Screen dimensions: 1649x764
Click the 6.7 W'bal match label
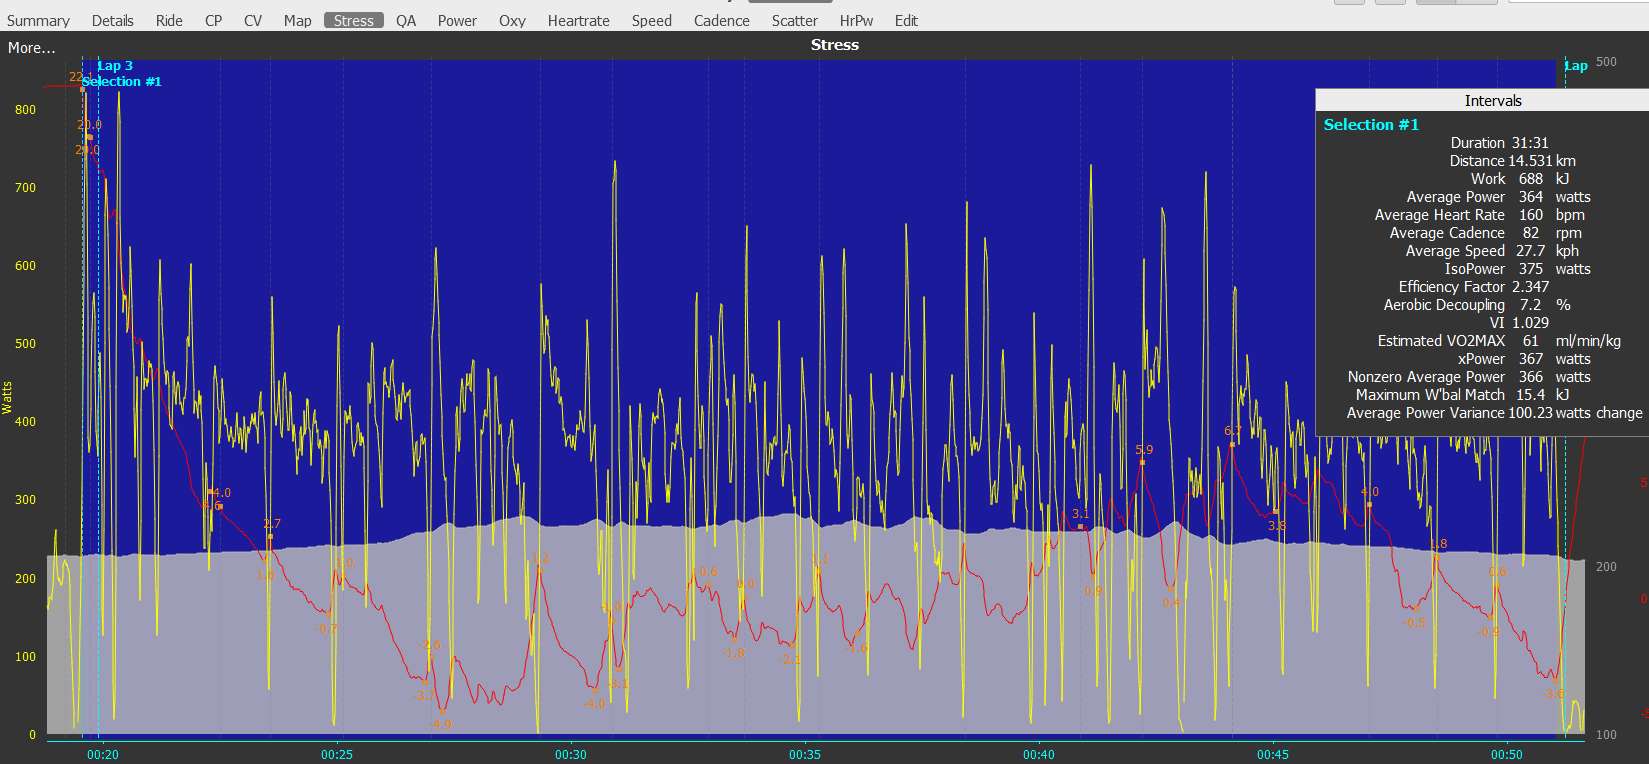click(x=1233, y=432)
